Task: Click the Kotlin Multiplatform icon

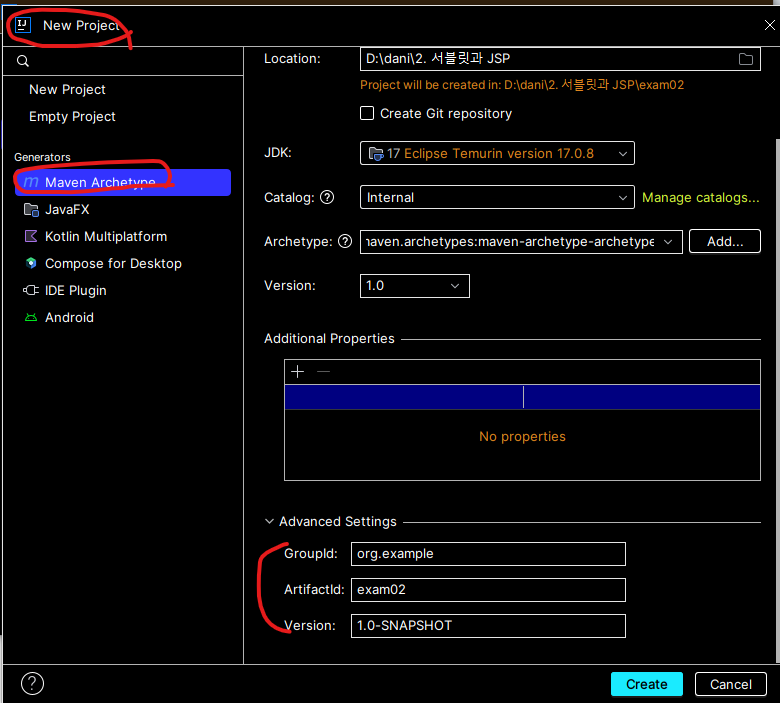Action: (31, 236)
